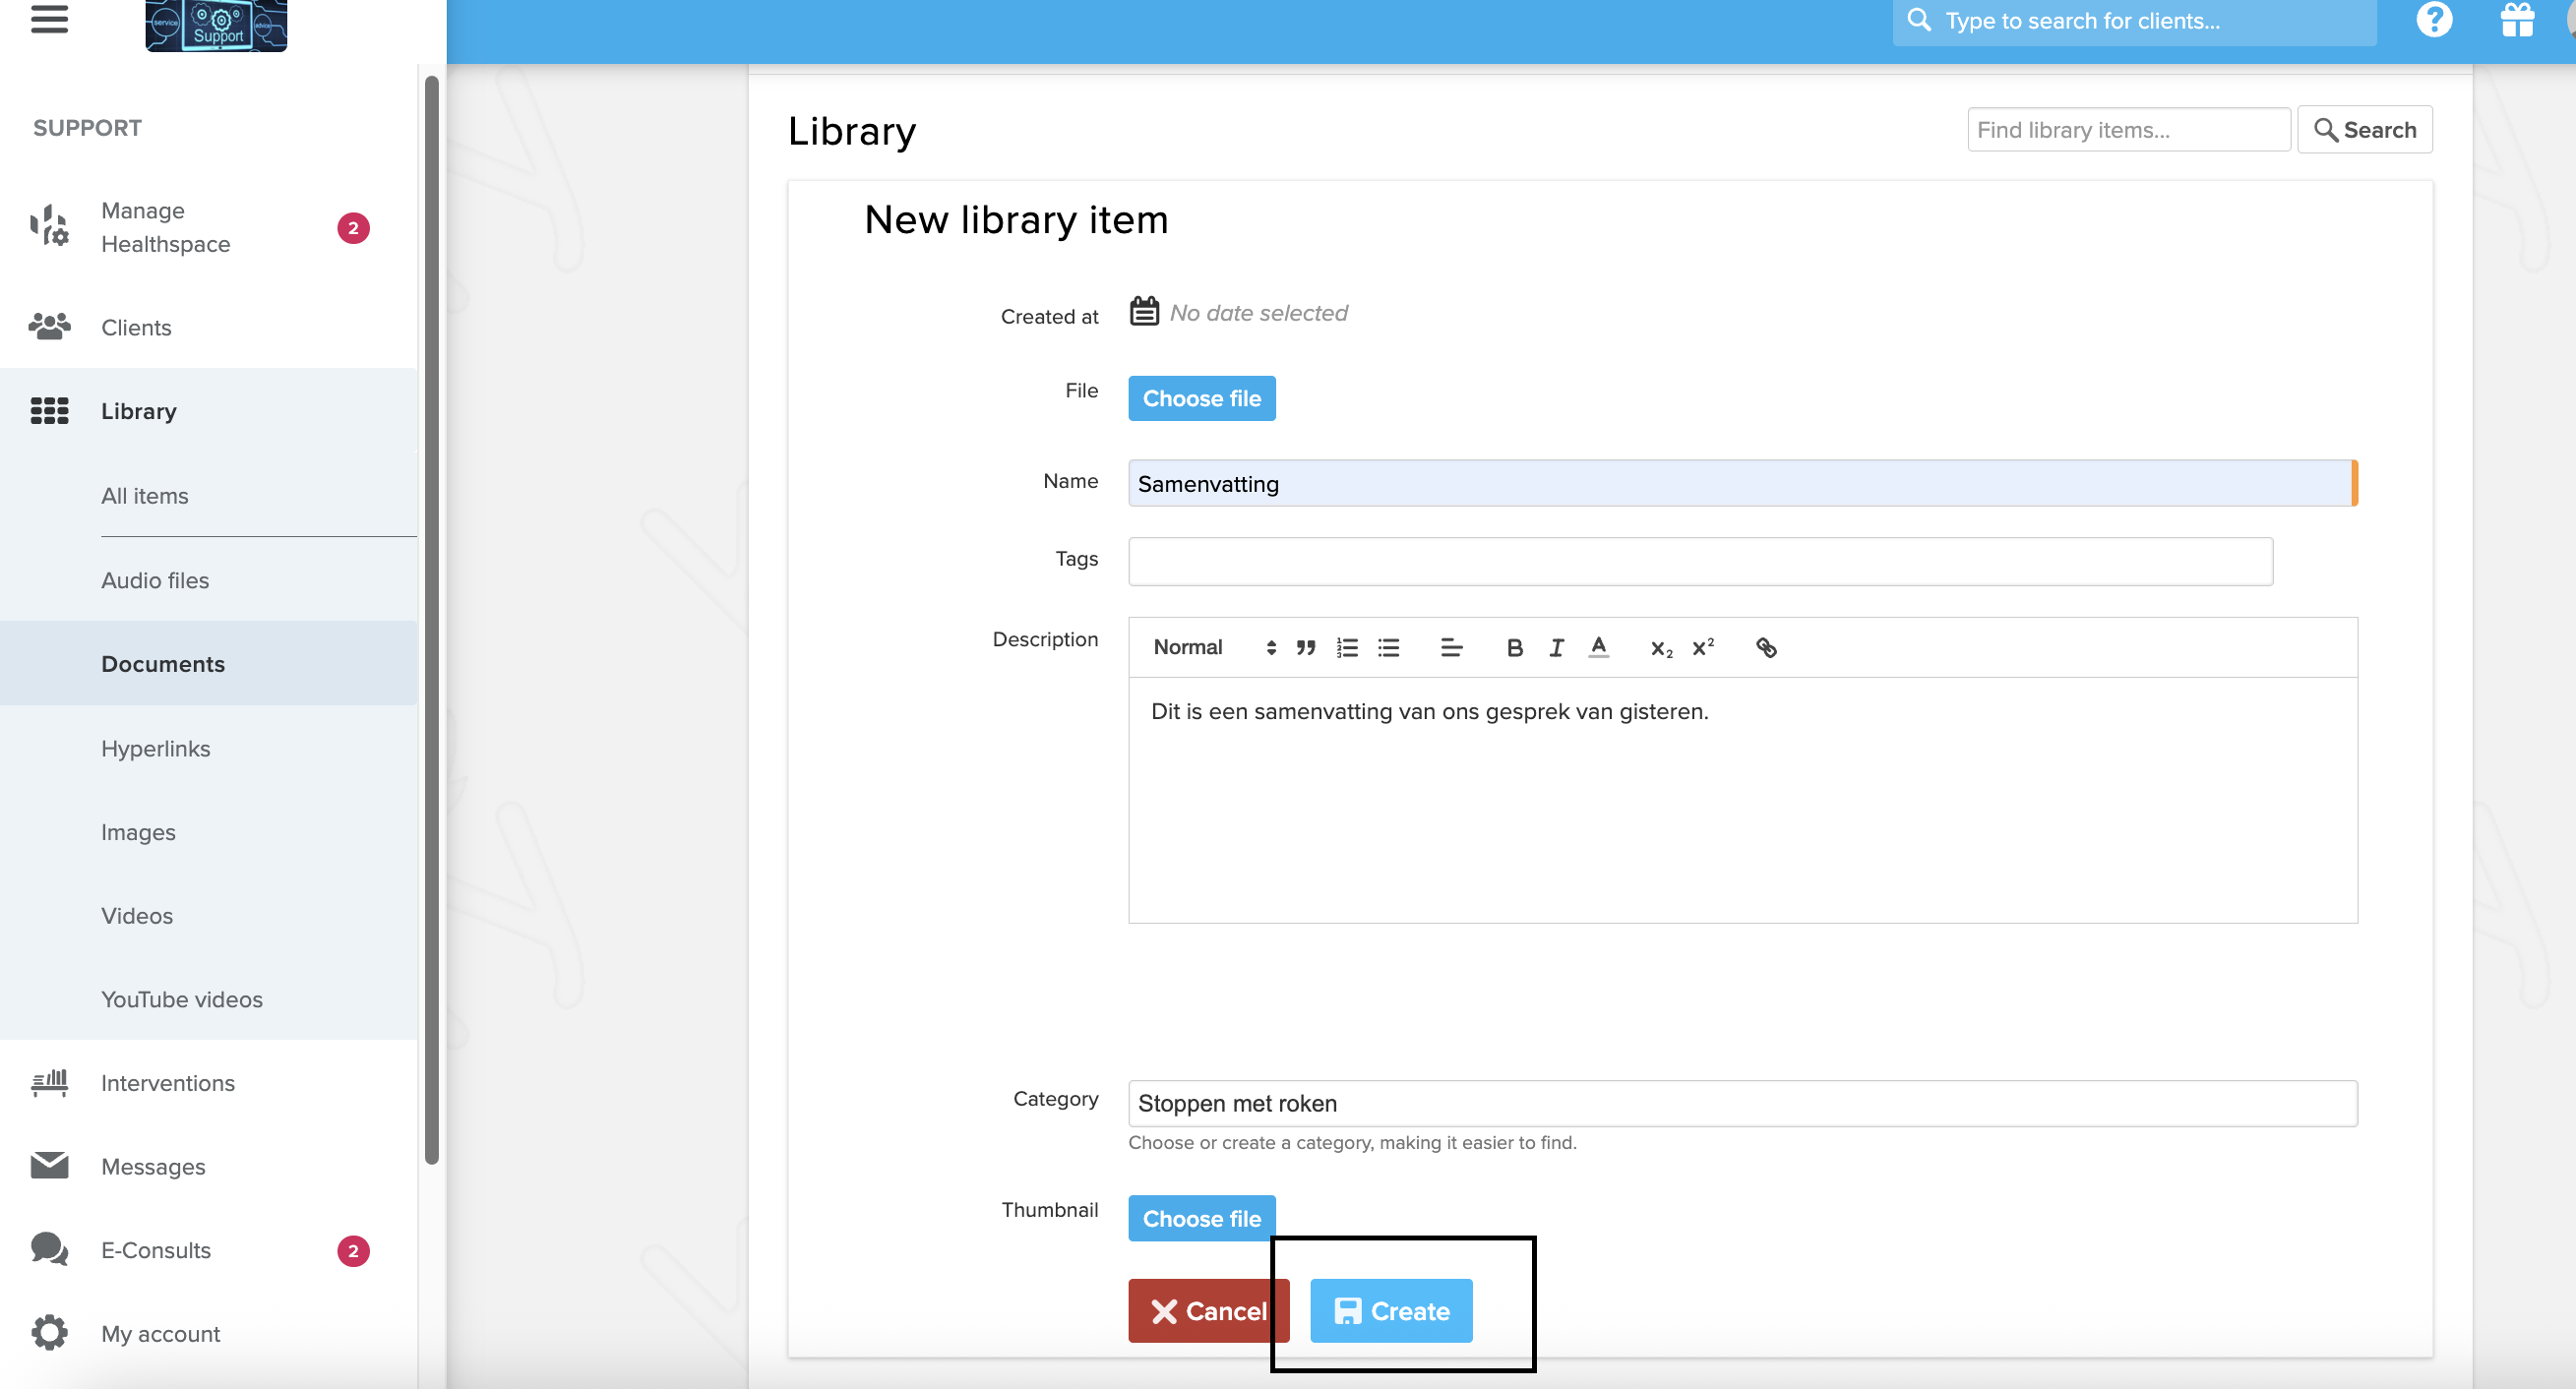Open the Category combo box
Screen dimensions: 2576x1389
[1742, 1103]
